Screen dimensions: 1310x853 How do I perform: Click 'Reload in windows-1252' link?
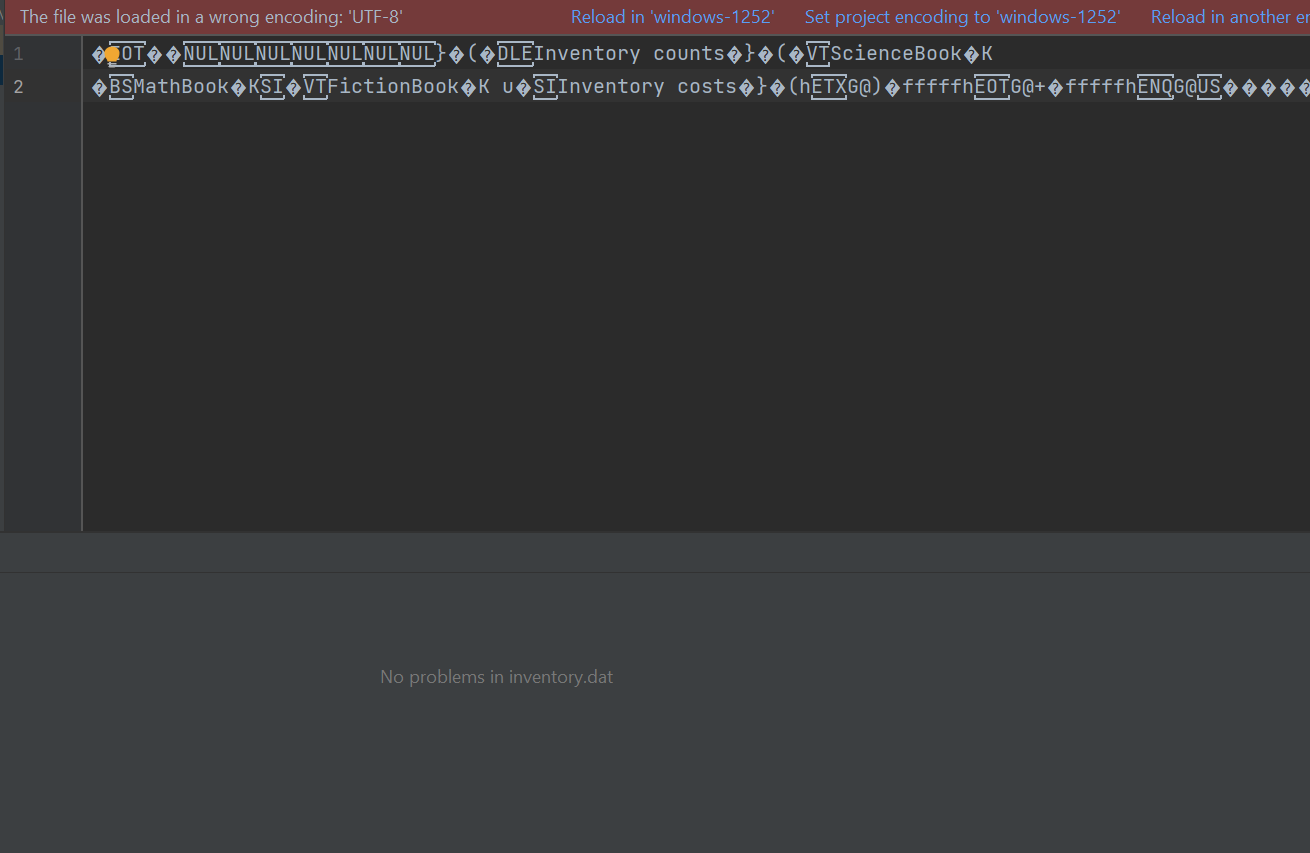click(672, 17)
